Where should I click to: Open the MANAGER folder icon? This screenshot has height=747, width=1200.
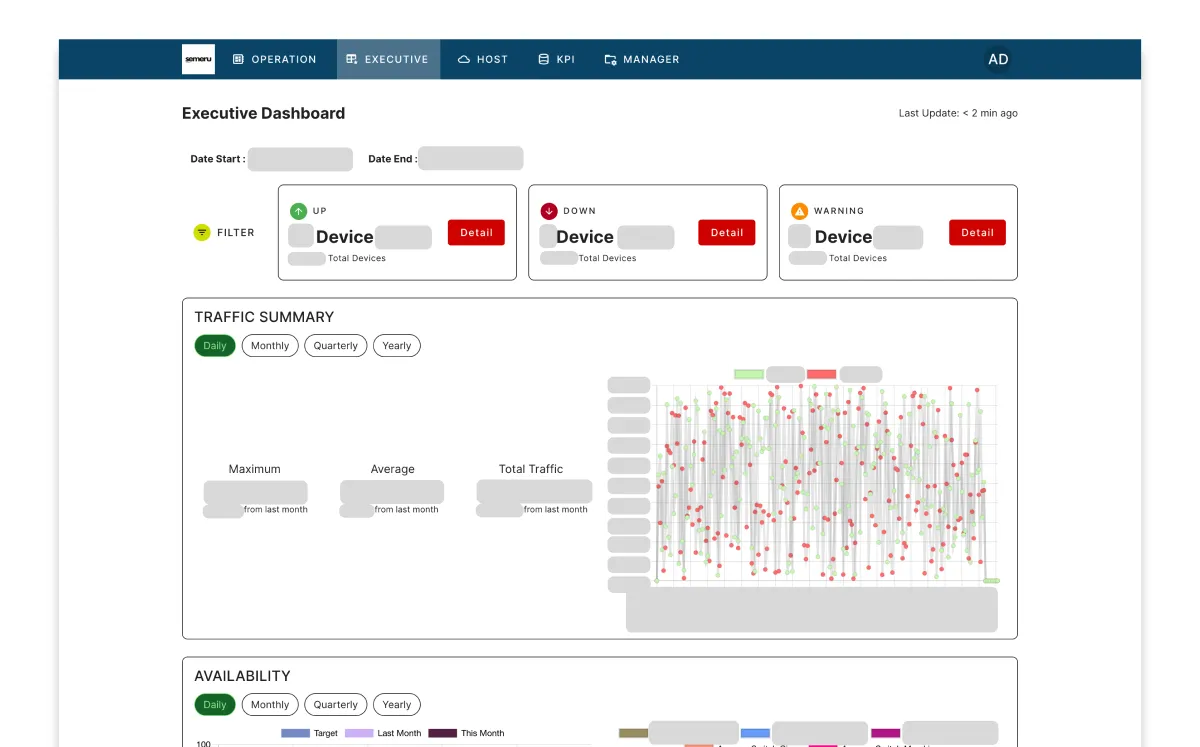608,59
